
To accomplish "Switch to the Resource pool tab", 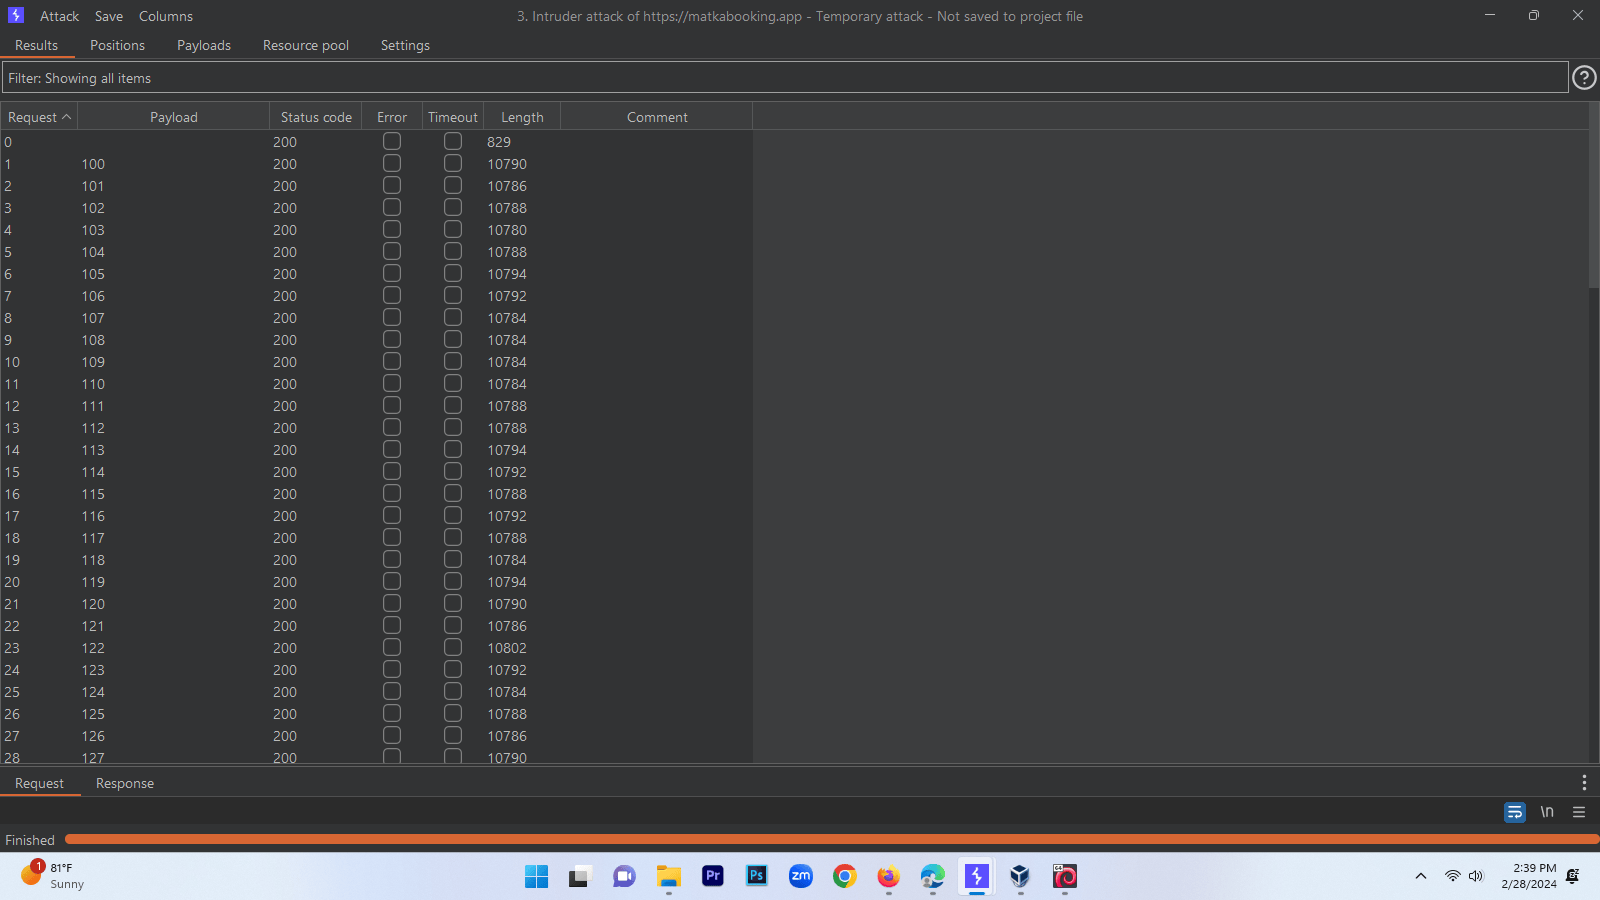I will click(x=306, y=45).
